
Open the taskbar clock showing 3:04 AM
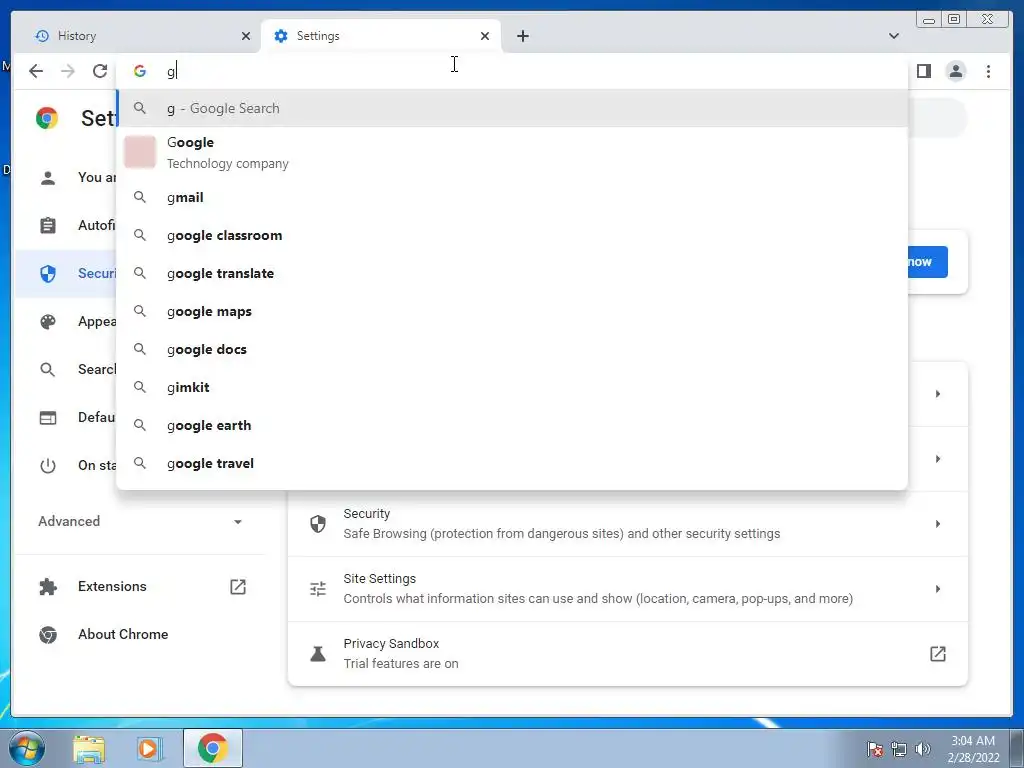tap(973, 748)
